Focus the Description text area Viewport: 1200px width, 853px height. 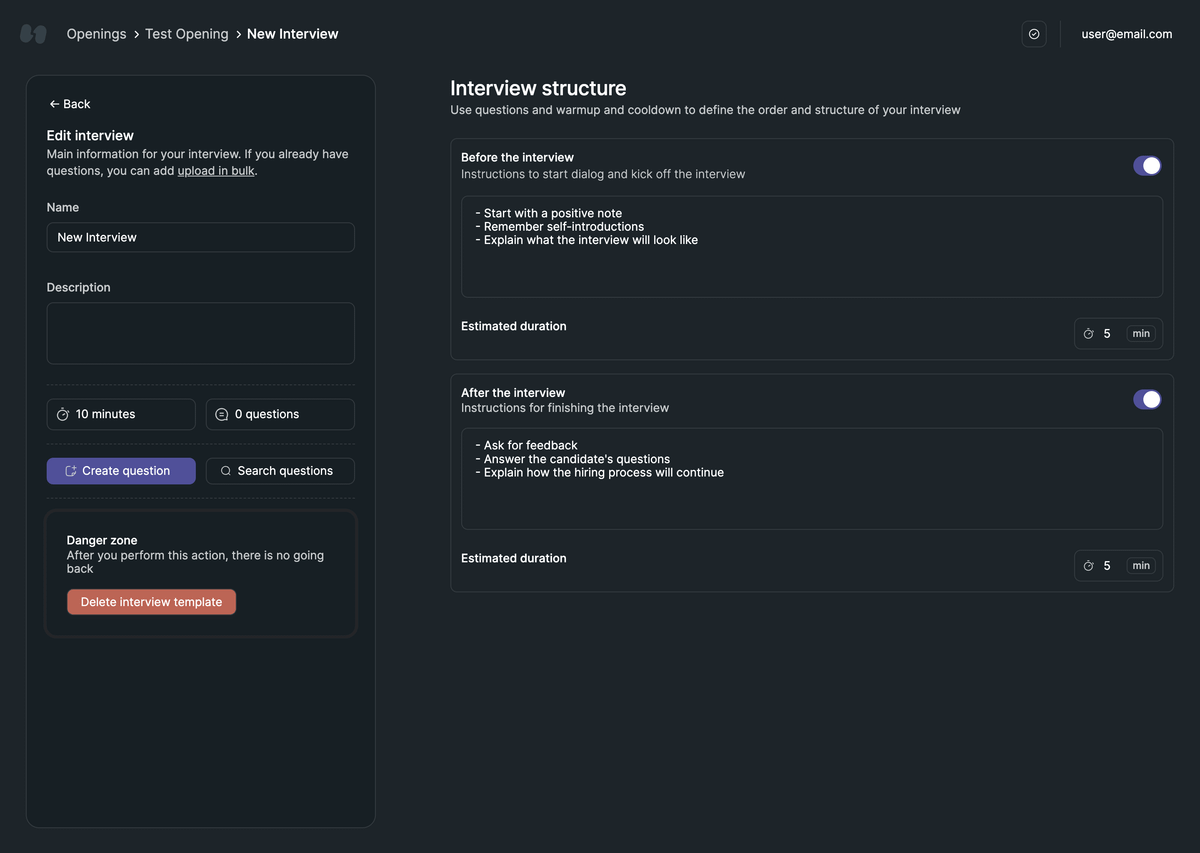pyautogui.click(x=200, y=333)
